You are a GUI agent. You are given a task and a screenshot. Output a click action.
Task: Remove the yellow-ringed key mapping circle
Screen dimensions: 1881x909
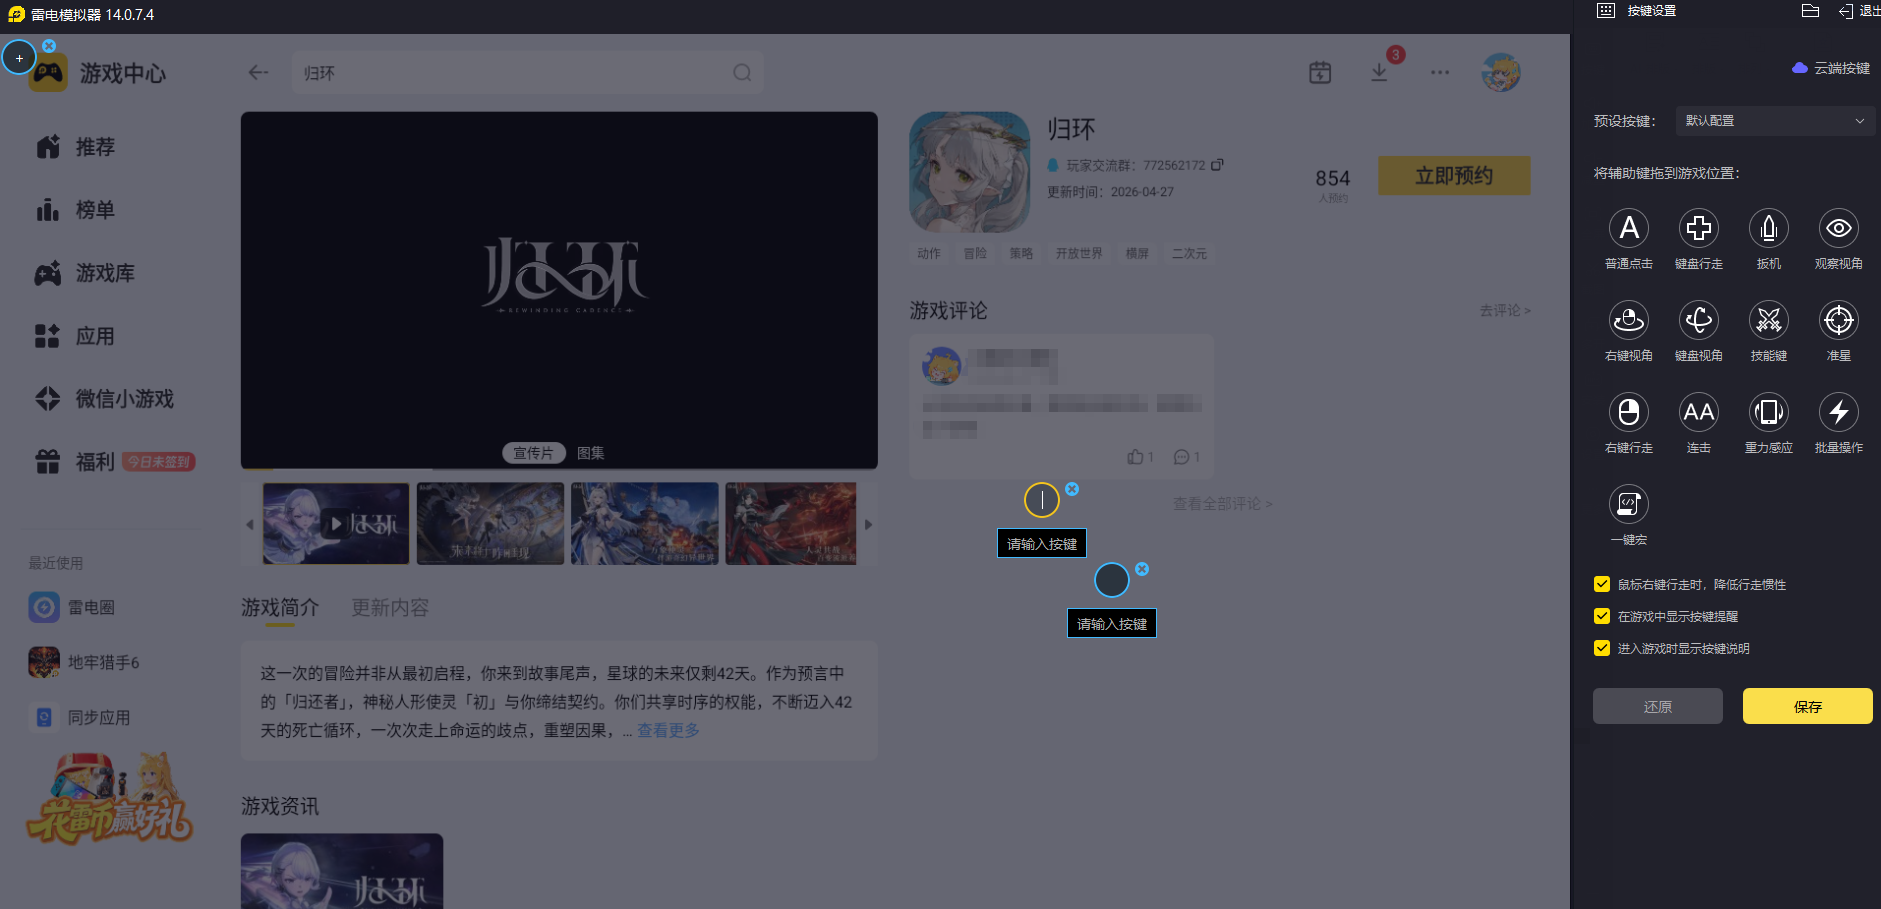(1072, 489)
